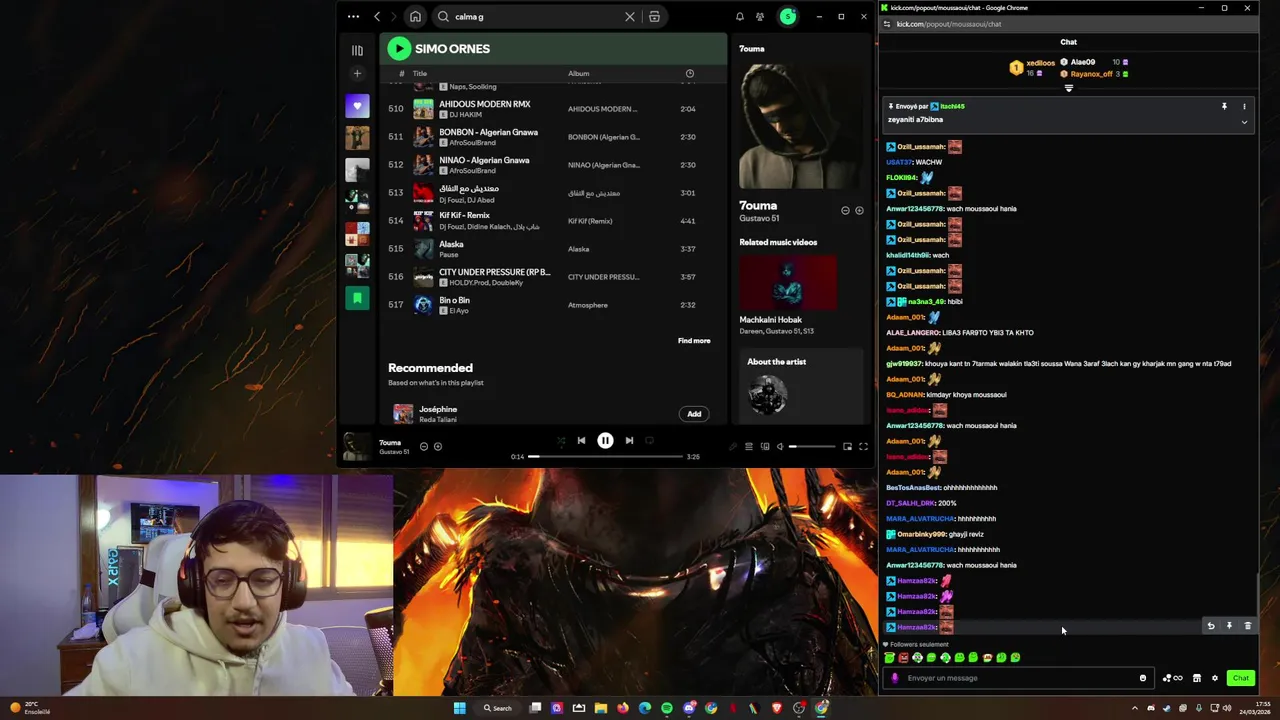Send message with green Chat button
The width and height of the screenshot is (1280, 720).
coord(1241,678)
